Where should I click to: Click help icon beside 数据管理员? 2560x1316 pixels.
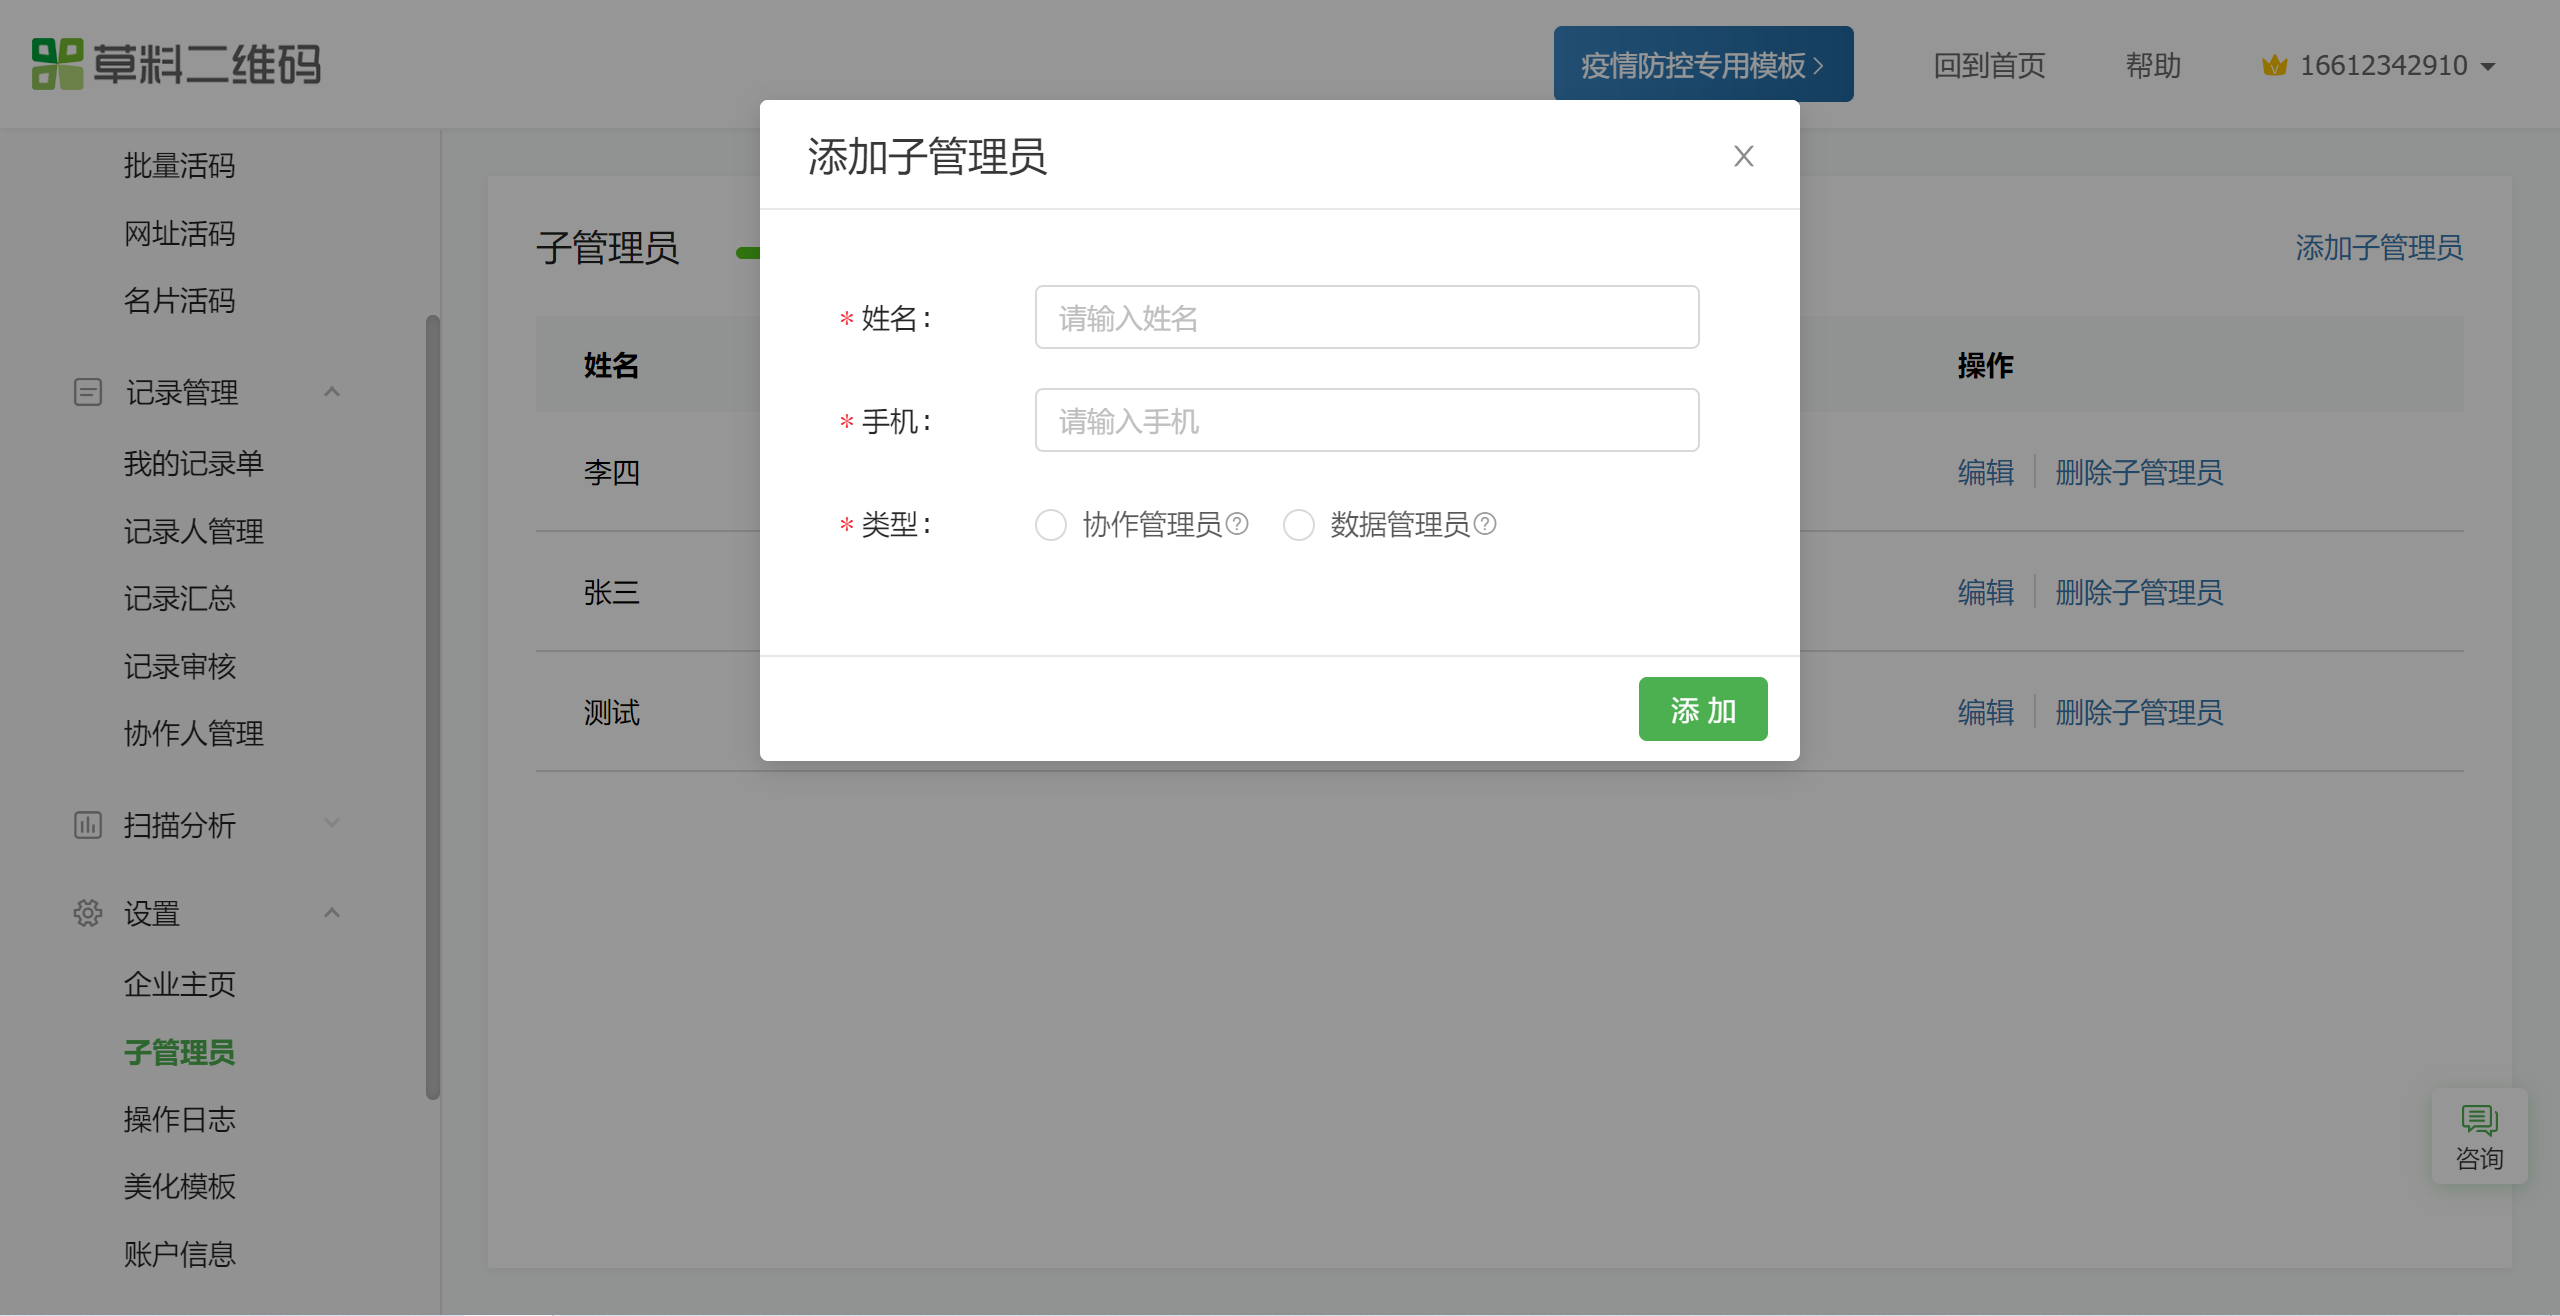click(1485, 524)
